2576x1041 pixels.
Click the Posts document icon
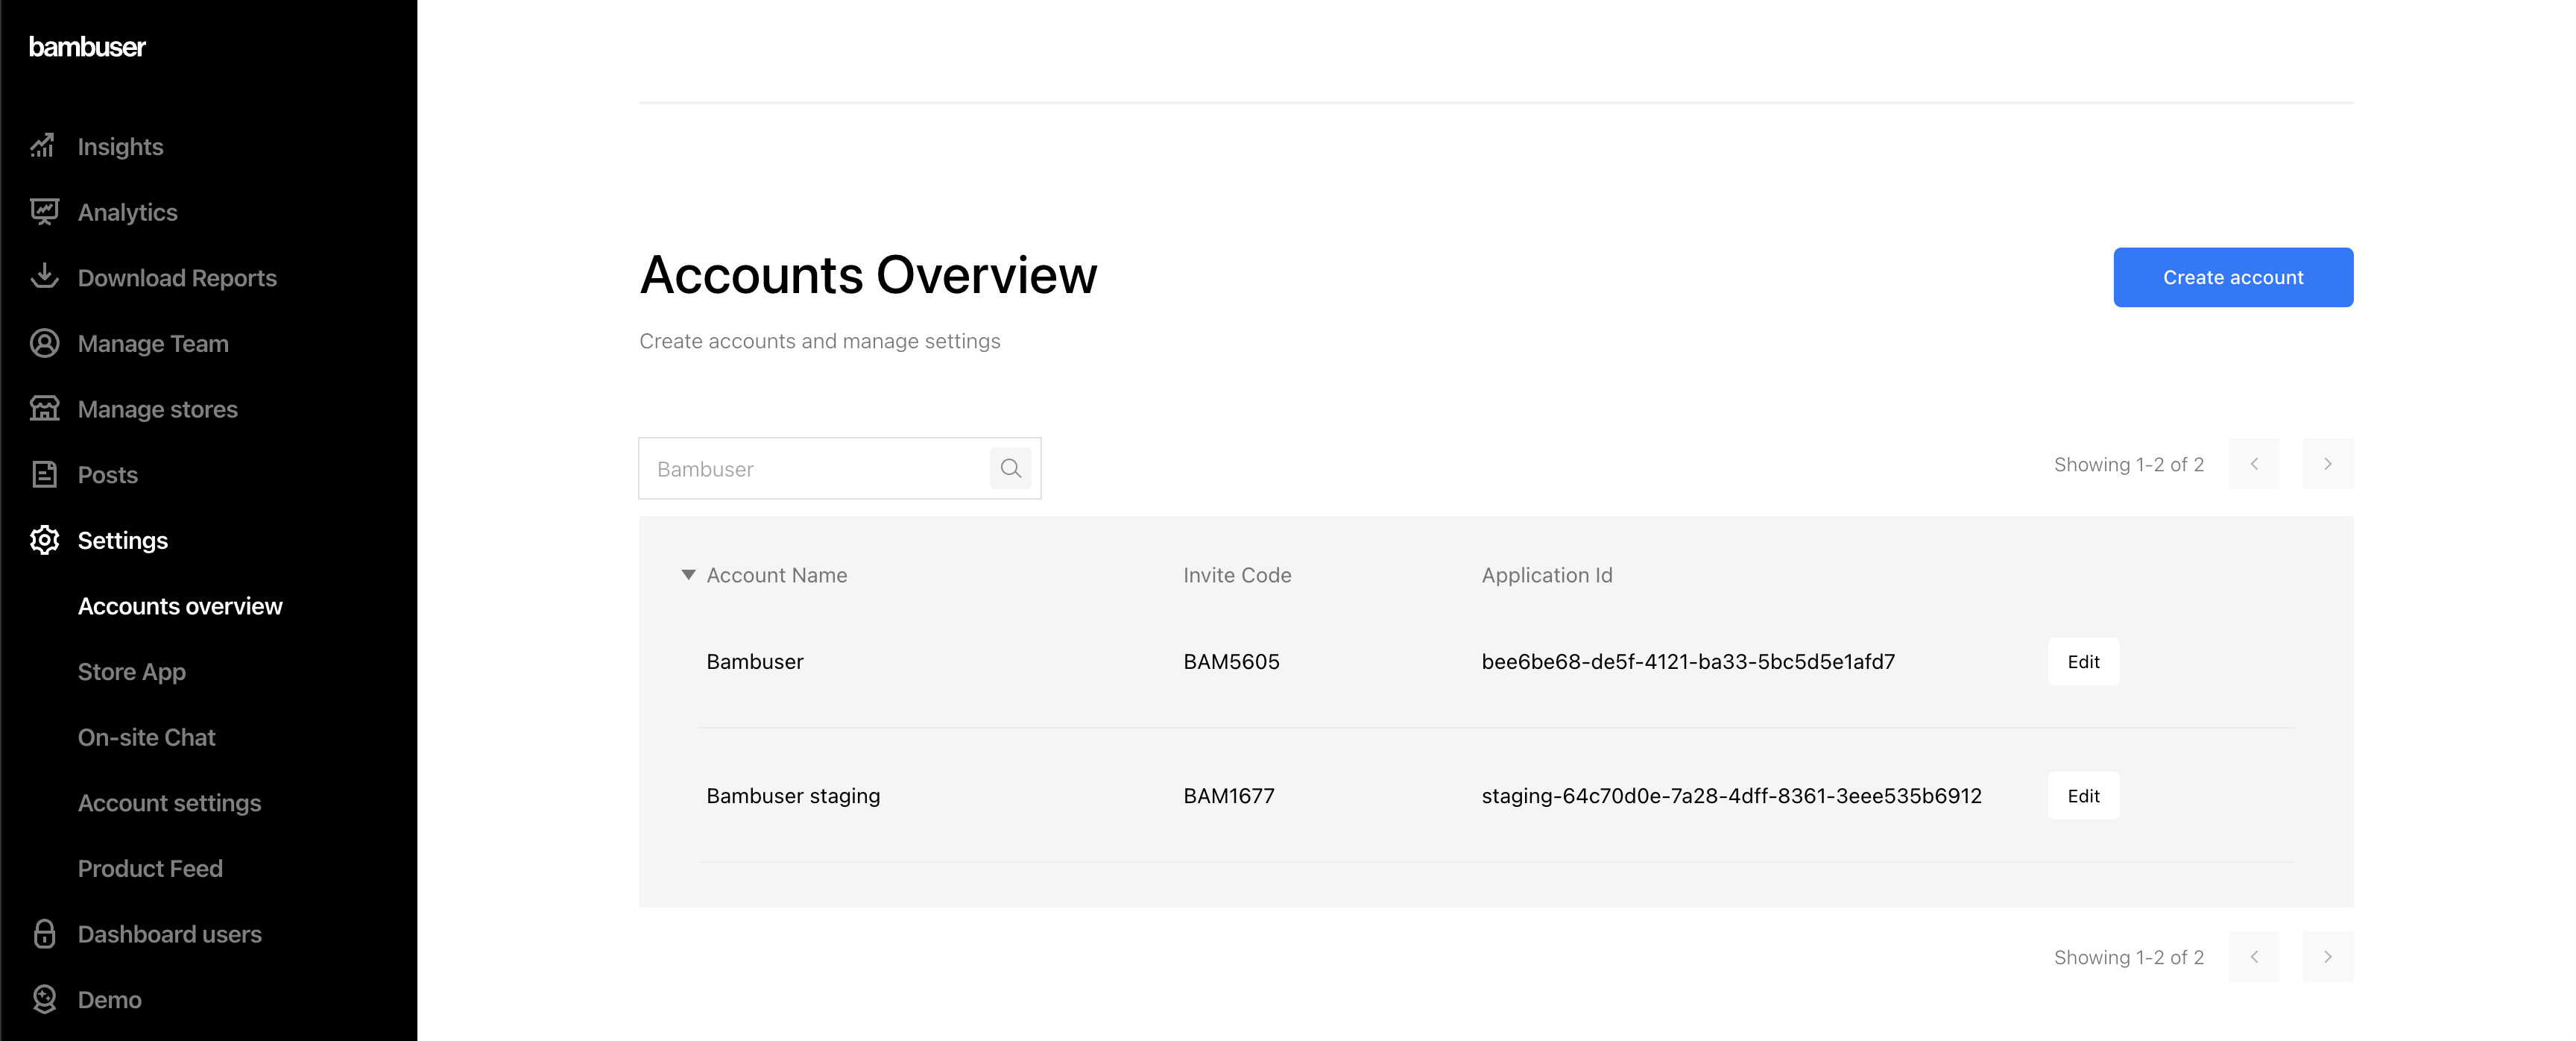click(43, 474)
